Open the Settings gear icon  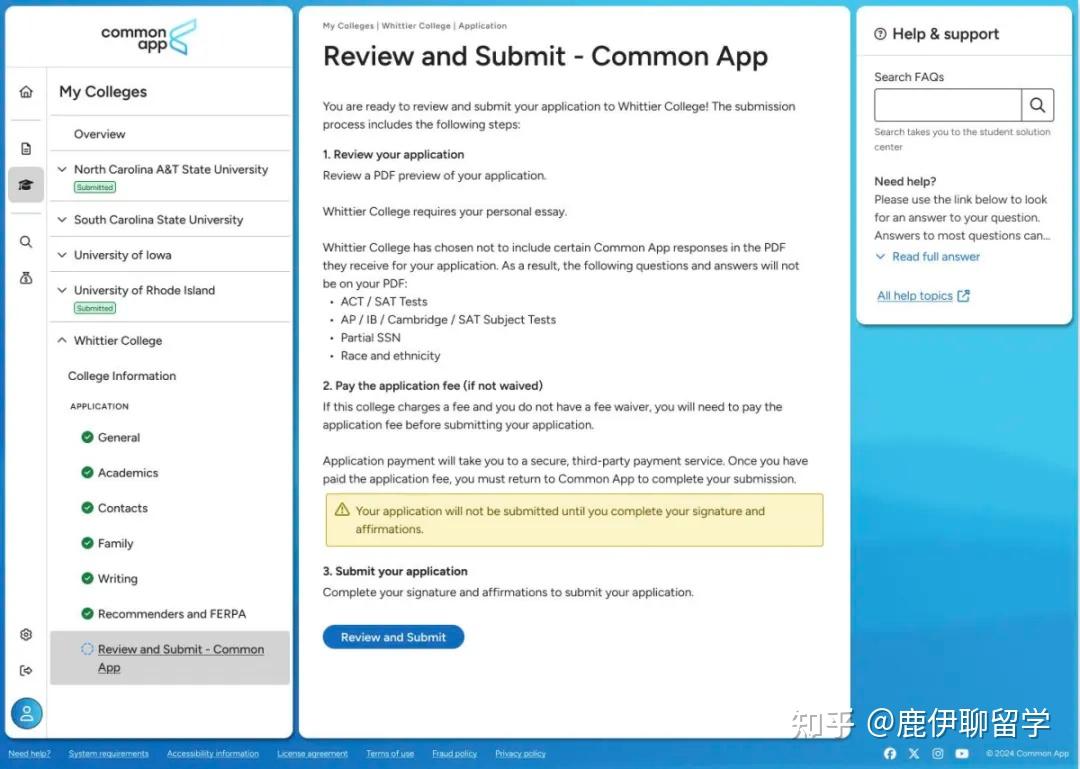[26, 634]
